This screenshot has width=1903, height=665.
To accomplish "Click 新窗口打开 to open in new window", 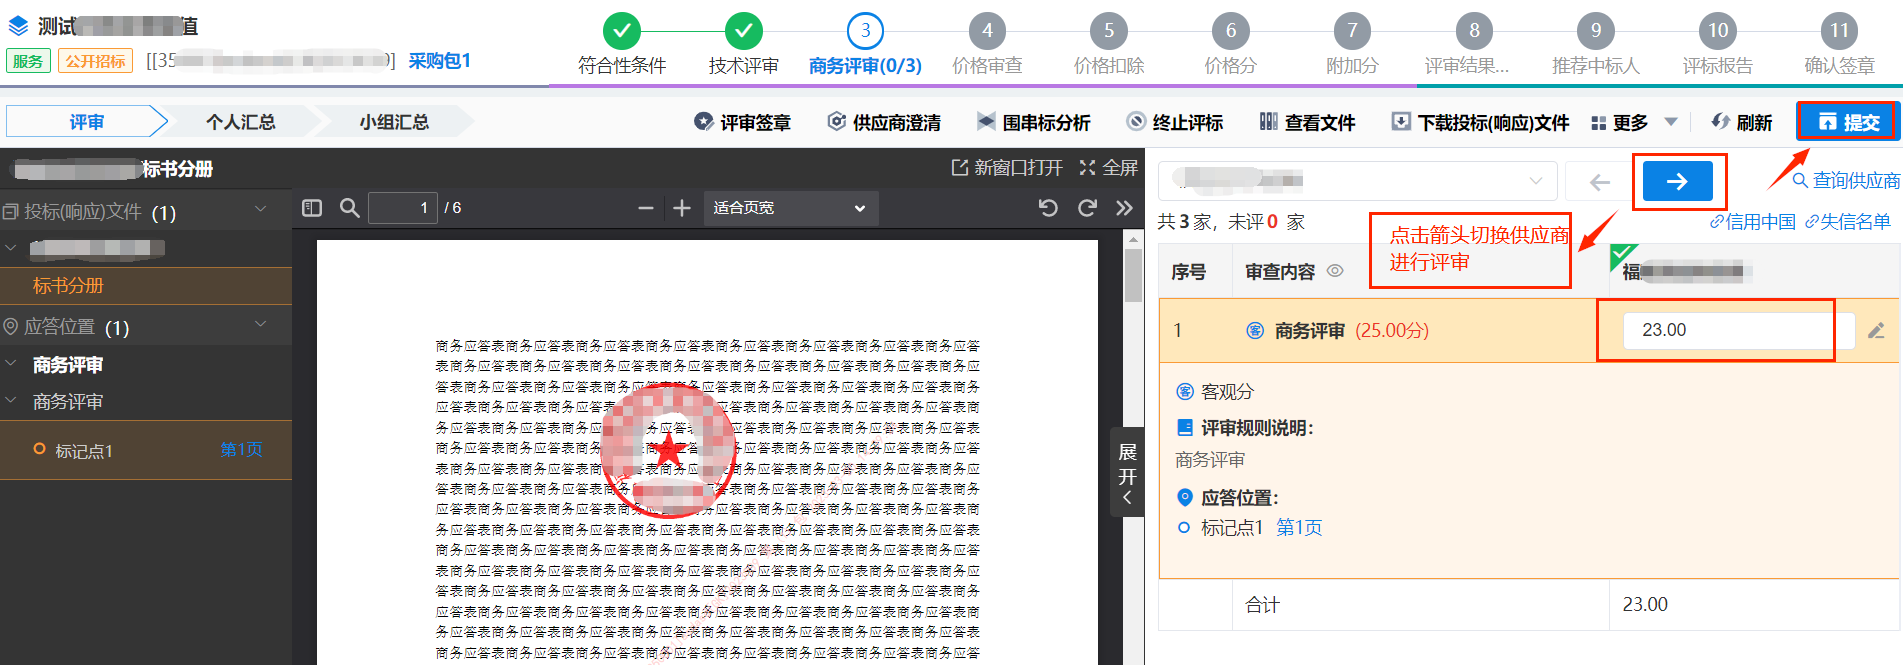I will [x=1006, y=167].
